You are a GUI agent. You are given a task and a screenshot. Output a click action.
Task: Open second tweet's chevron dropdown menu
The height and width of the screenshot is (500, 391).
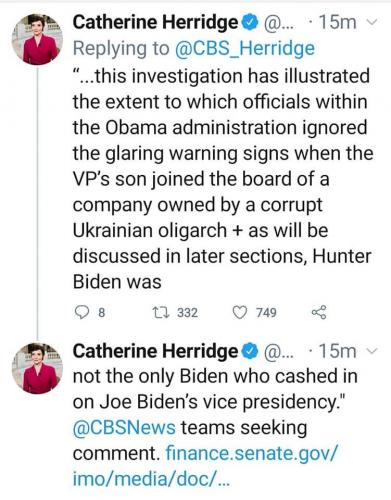pyautogui.click(x=372, y=351)
